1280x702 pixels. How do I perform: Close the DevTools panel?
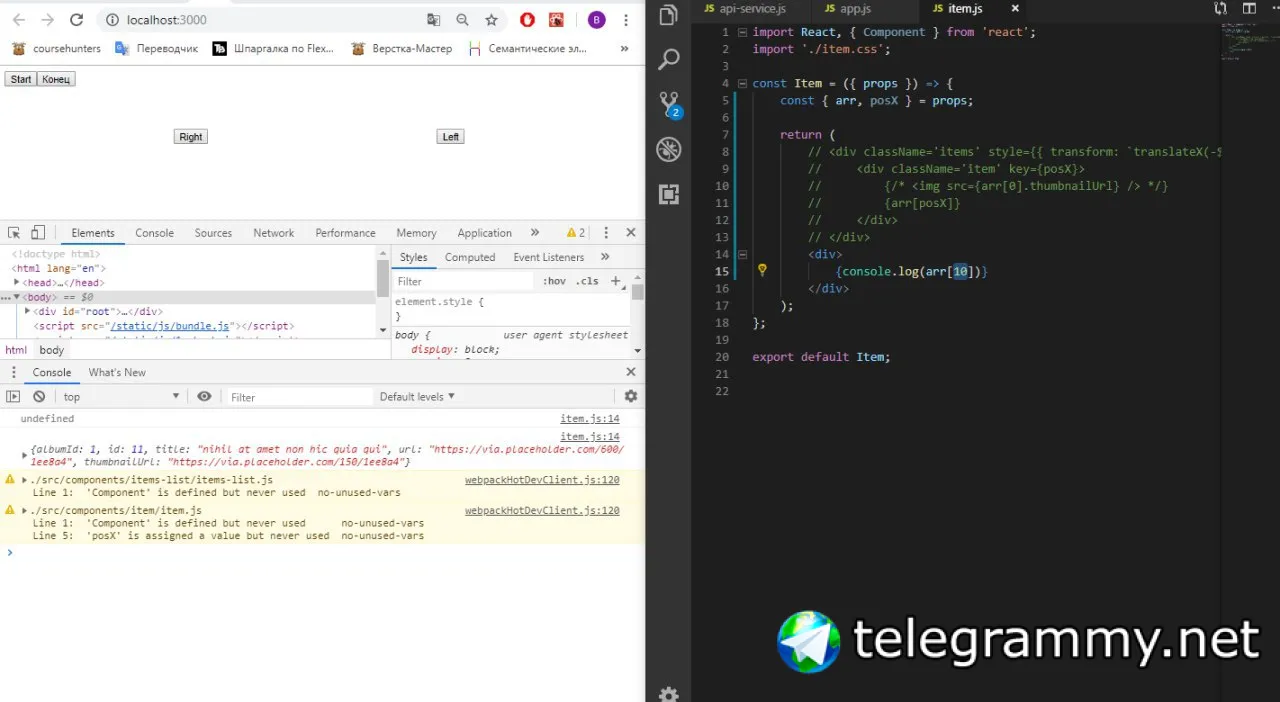tap(631, 233)
